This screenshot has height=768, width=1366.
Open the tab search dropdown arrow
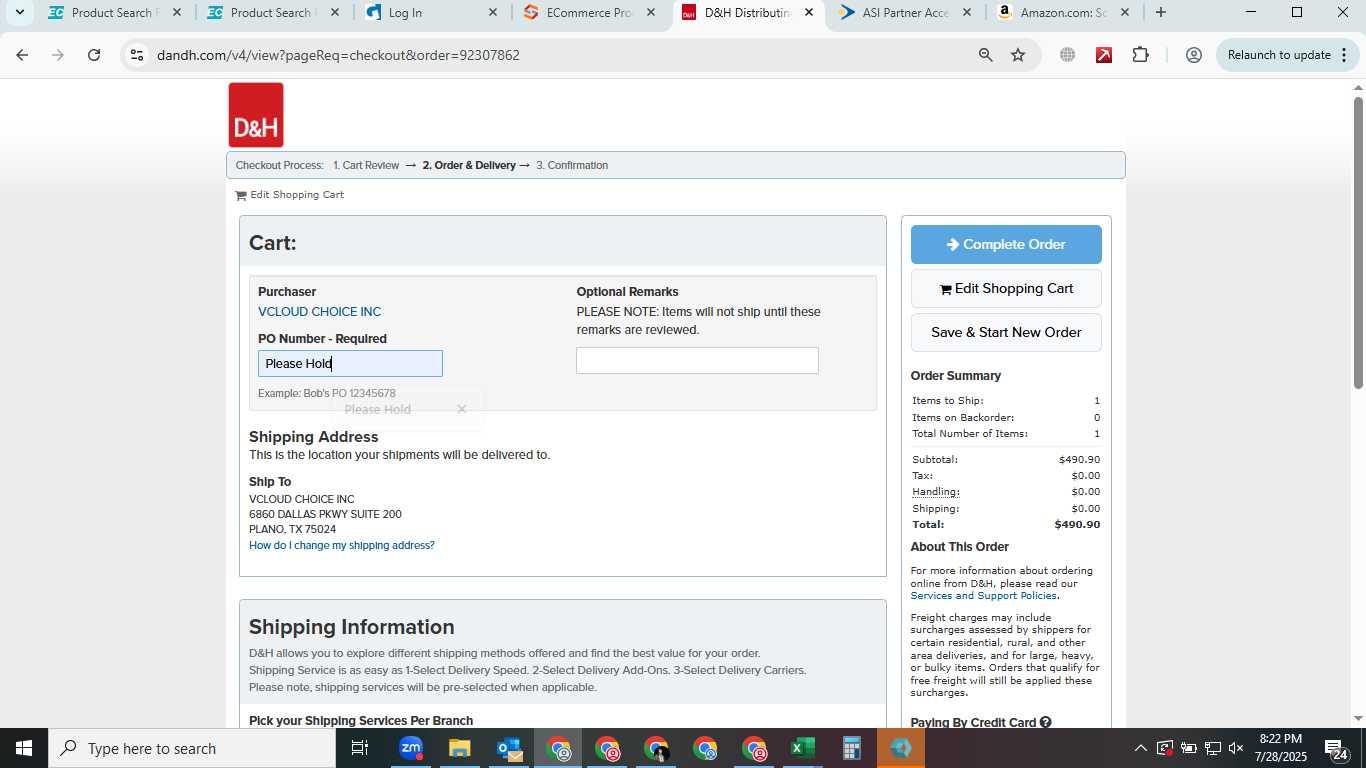(19, 13)
